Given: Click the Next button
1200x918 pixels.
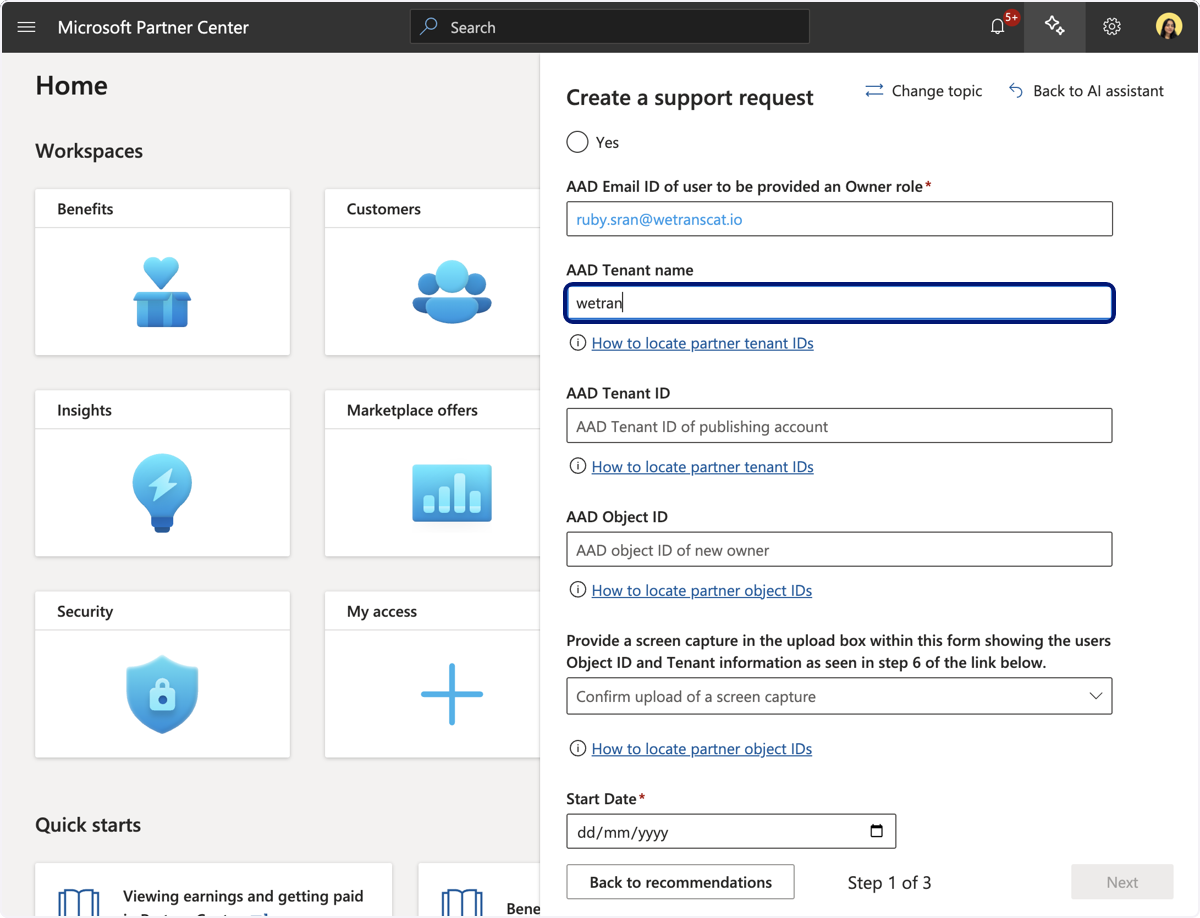Looking at the screenshot, I should [1122, 882].
